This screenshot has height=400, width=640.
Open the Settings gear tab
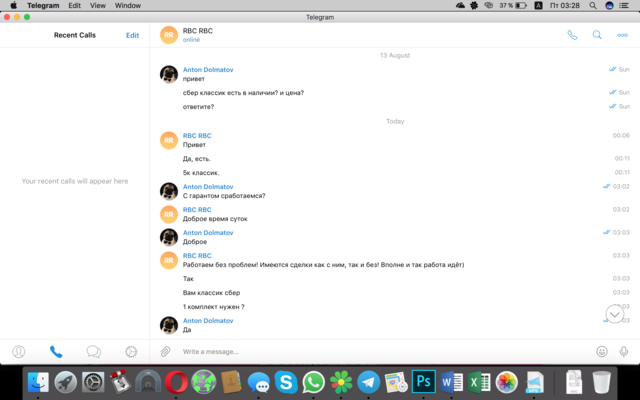click(131, 351)
